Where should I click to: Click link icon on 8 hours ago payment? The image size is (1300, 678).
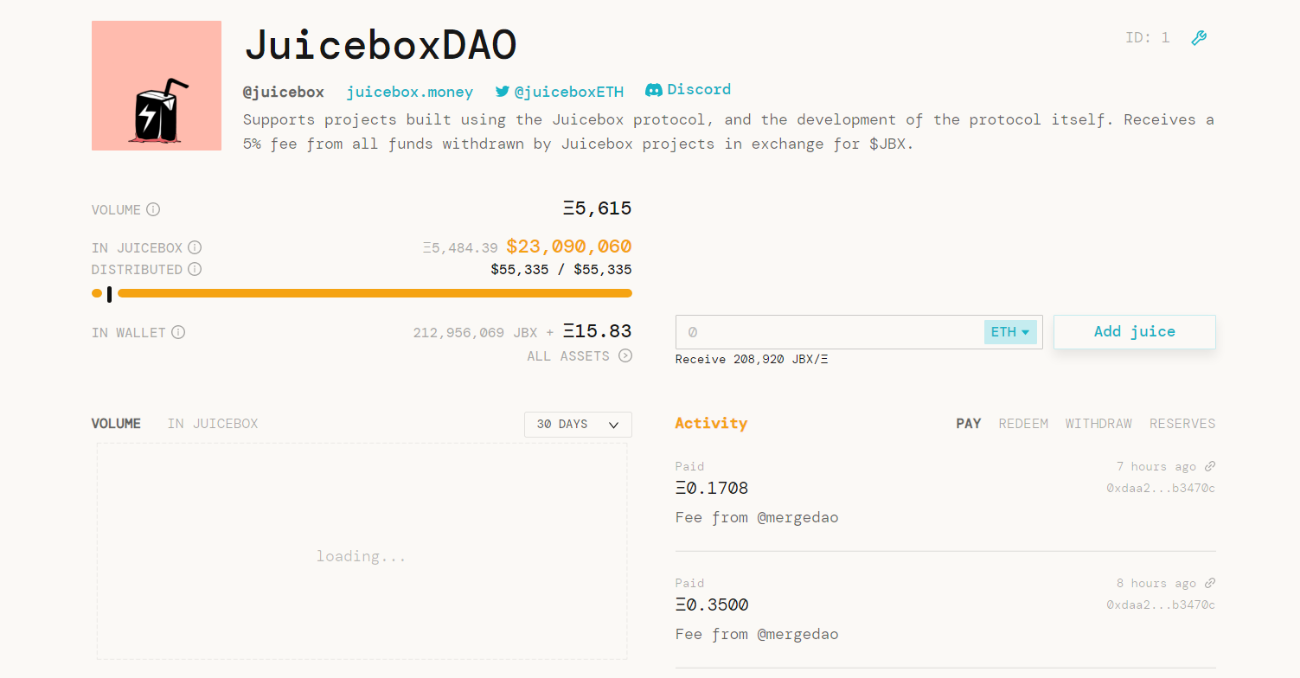click(x=1210, y=584)
